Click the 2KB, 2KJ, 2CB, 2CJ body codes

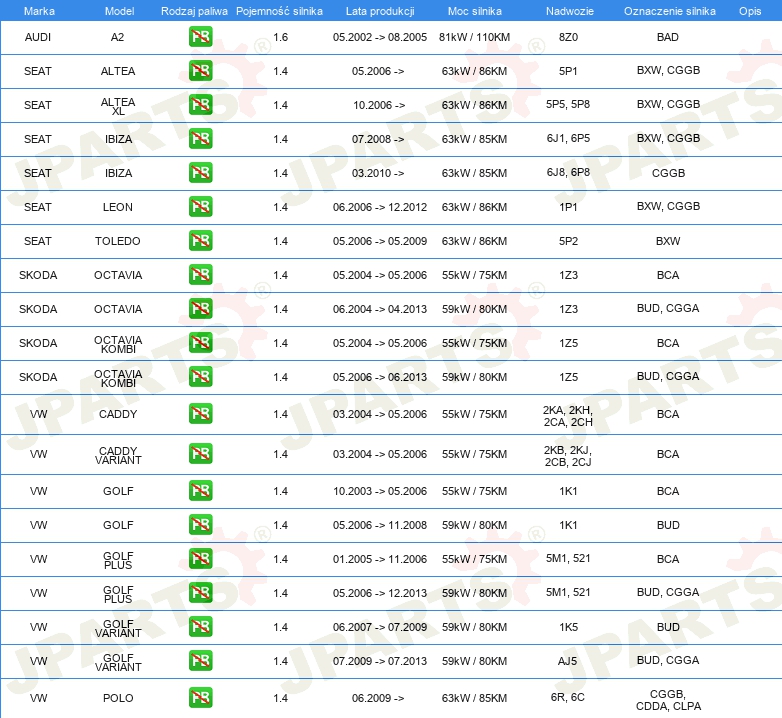pyautogui.click(x=568, y=456)
